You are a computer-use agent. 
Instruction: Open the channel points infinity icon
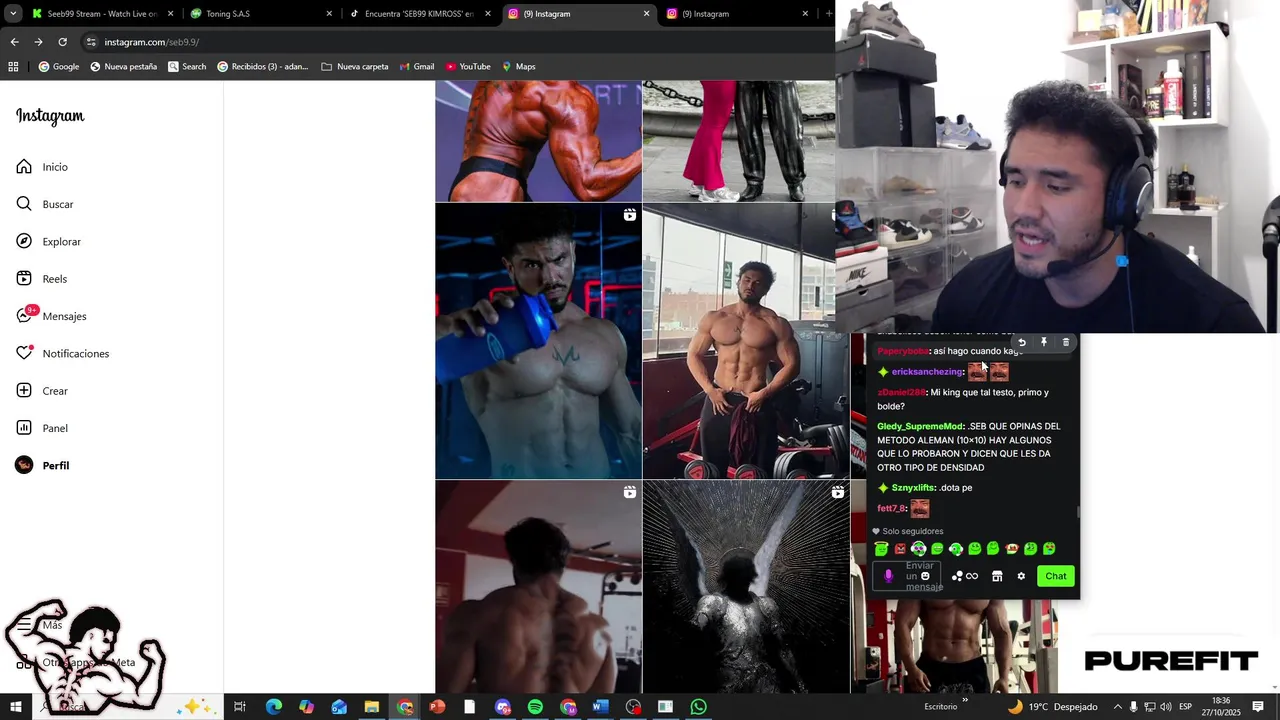(966, 576)
